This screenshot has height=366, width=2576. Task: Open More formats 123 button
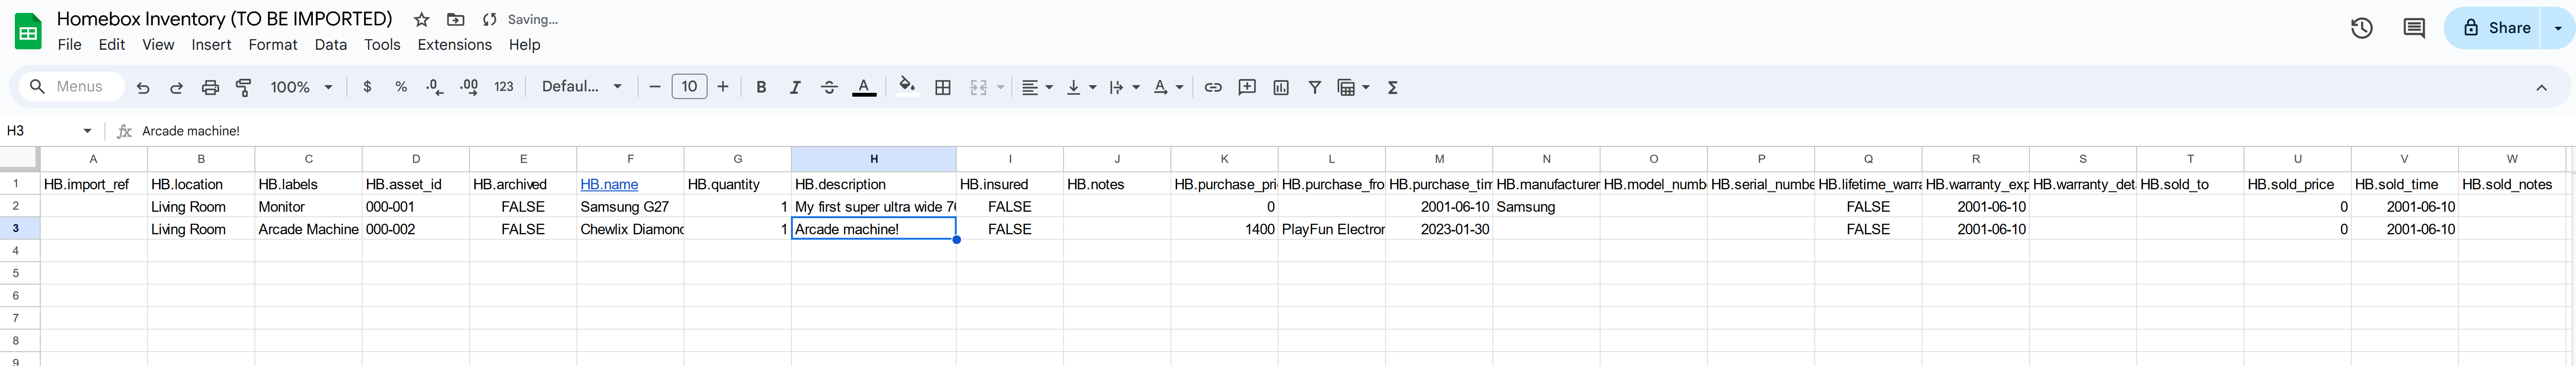click(504, 88)
